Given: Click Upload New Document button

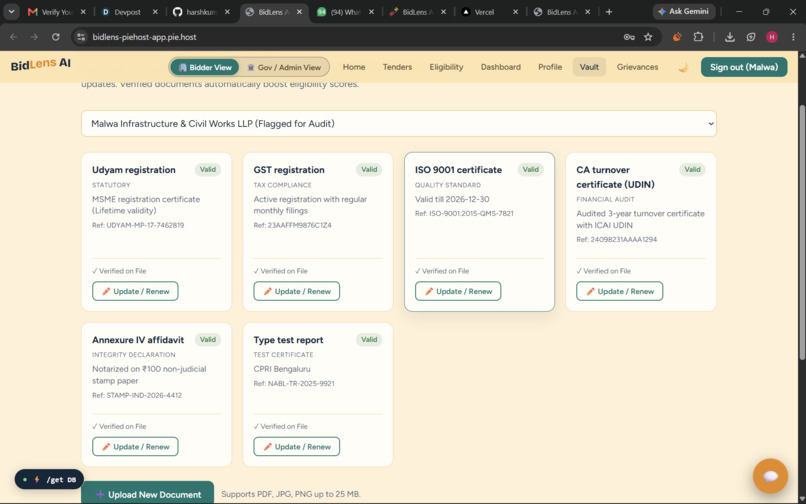Looking at the screenshot, I should (x=148, y=494).
